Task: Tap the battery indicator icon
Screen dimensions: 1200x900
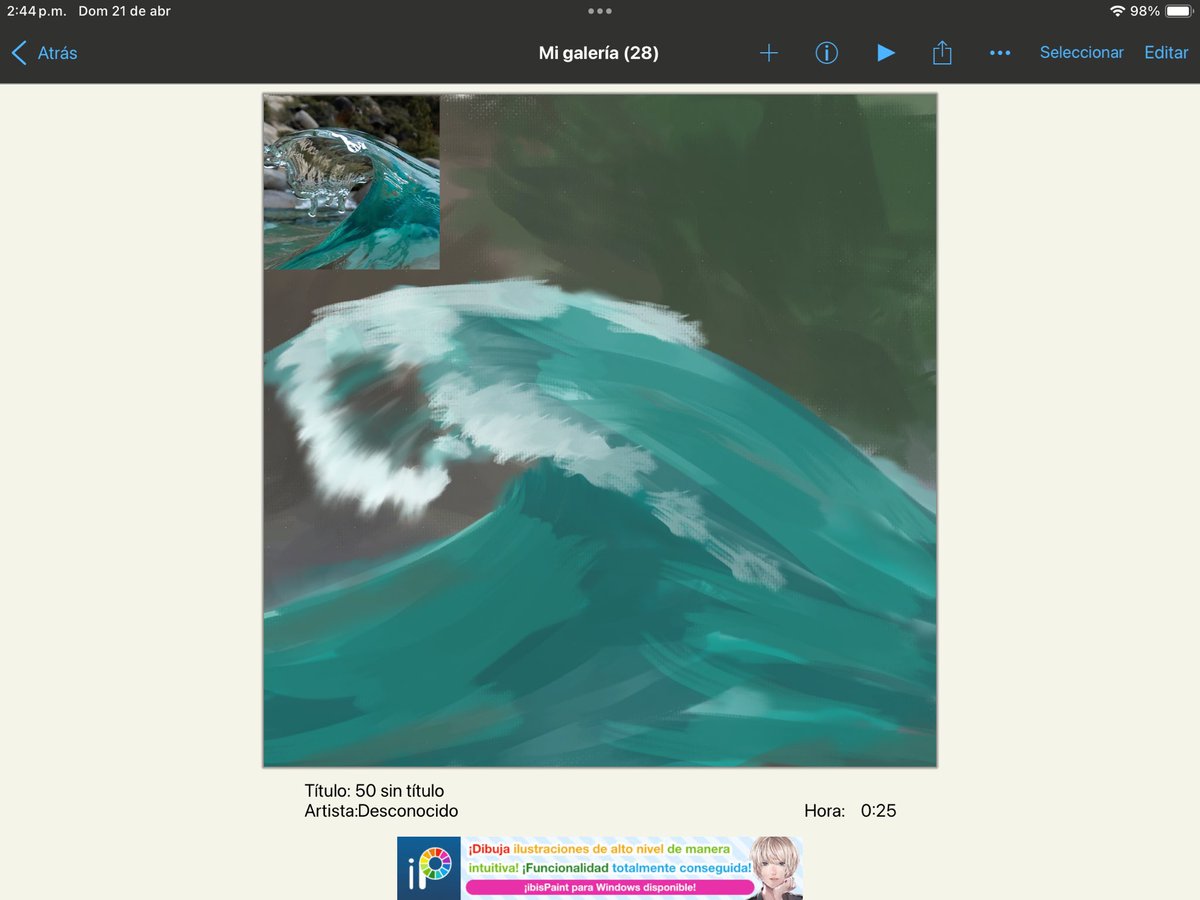Action: point(1178,11)
